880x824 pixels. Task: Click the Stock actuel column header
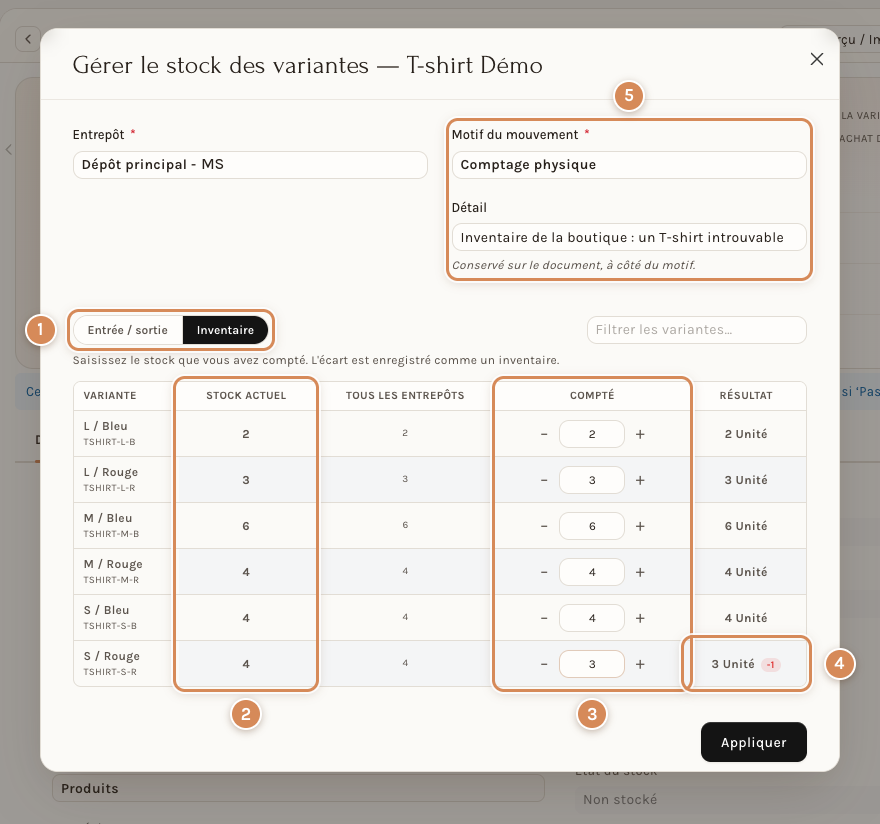(246, 396)
